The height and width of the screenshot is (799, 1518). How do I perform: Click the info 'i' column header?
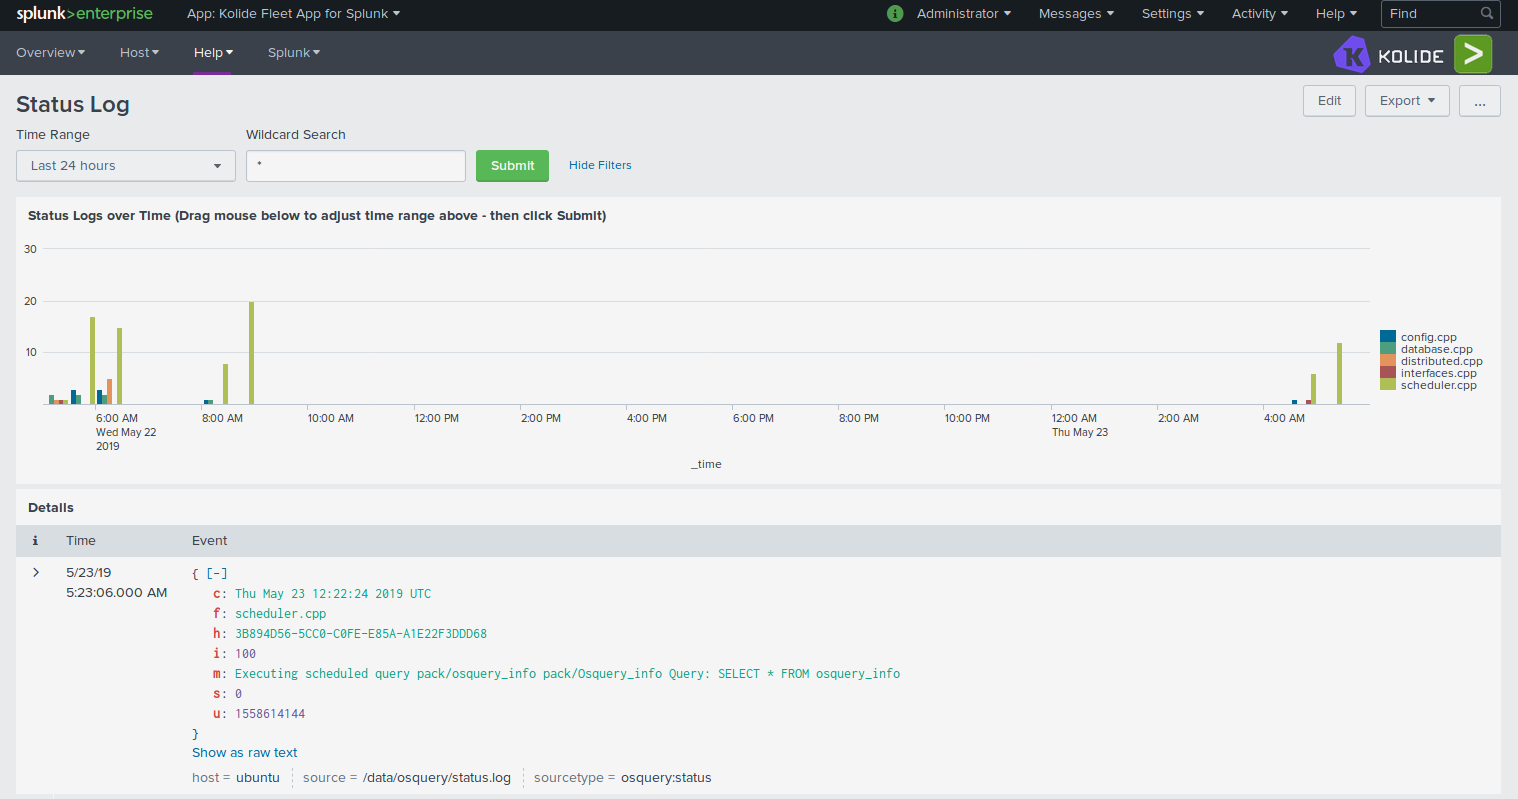point(35,541)
